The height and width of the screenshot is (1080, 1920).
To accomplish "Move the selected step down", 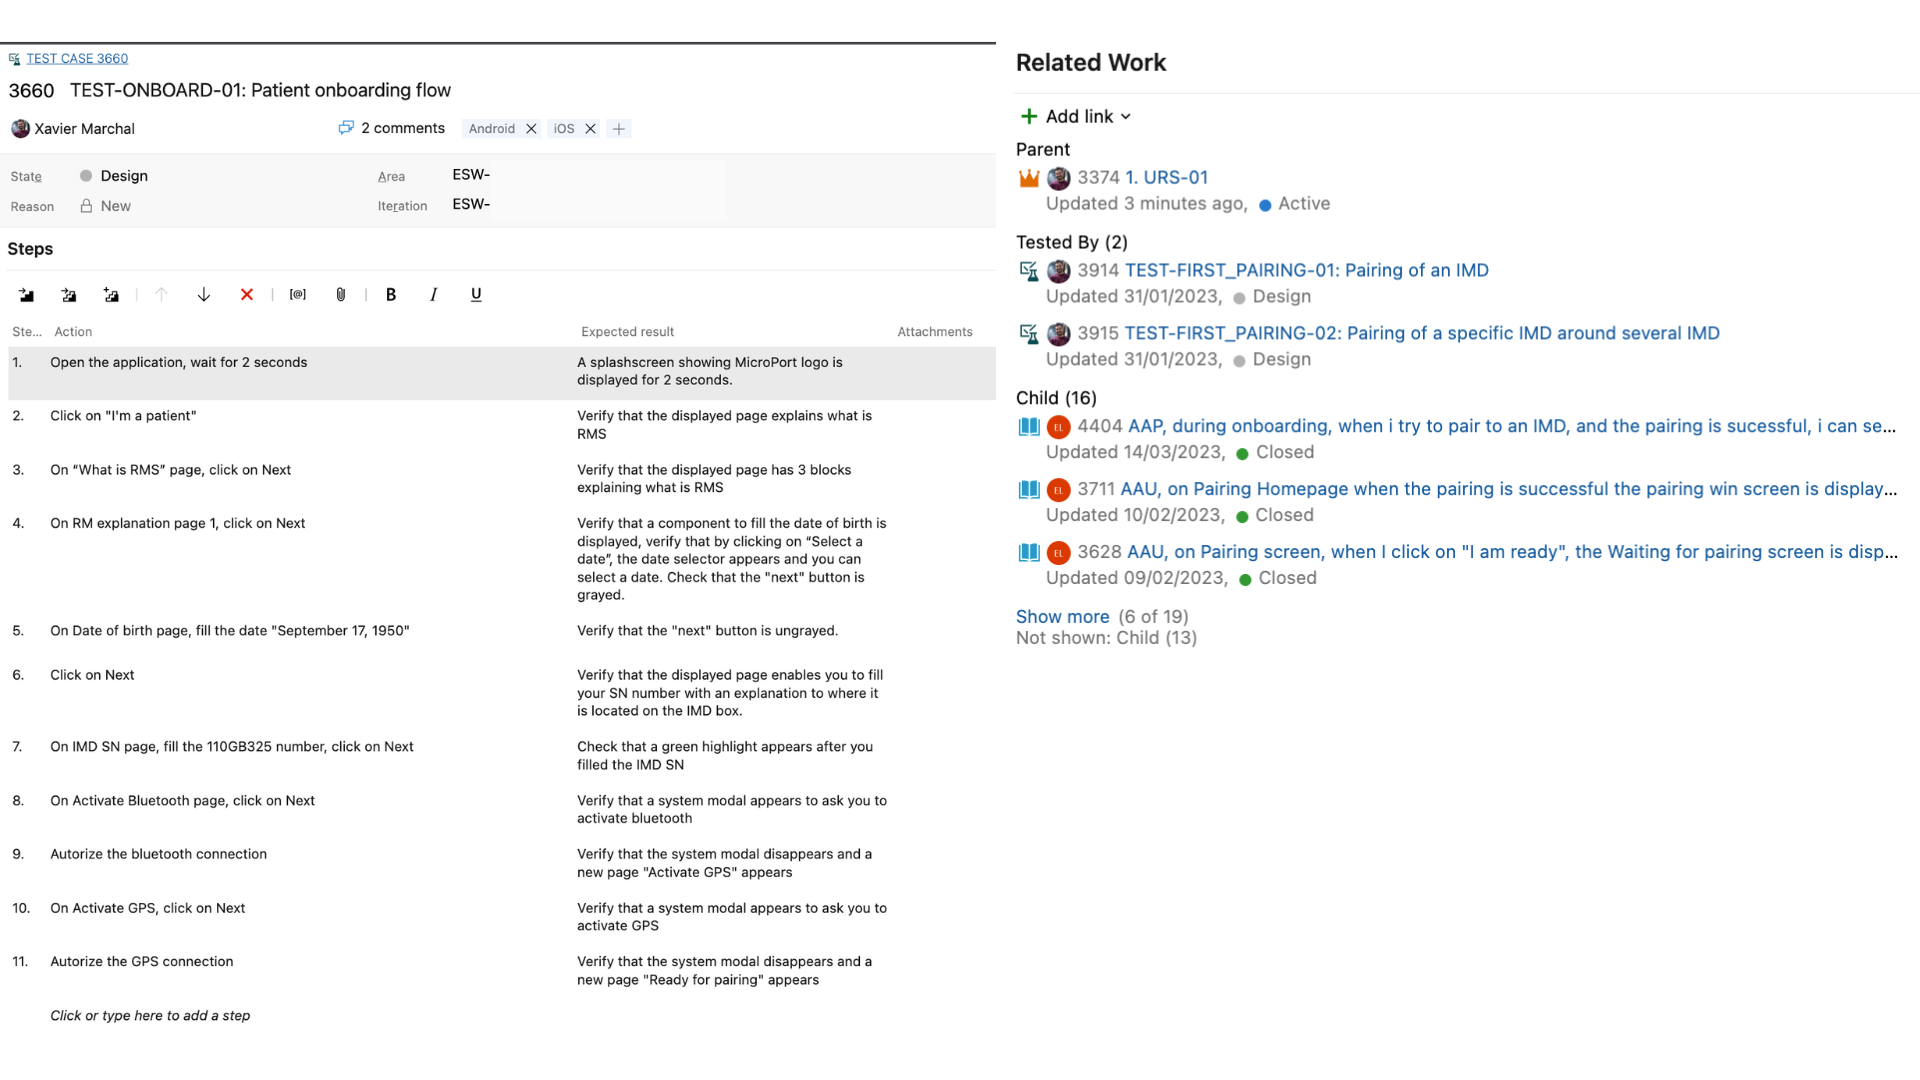I will 204,295.
